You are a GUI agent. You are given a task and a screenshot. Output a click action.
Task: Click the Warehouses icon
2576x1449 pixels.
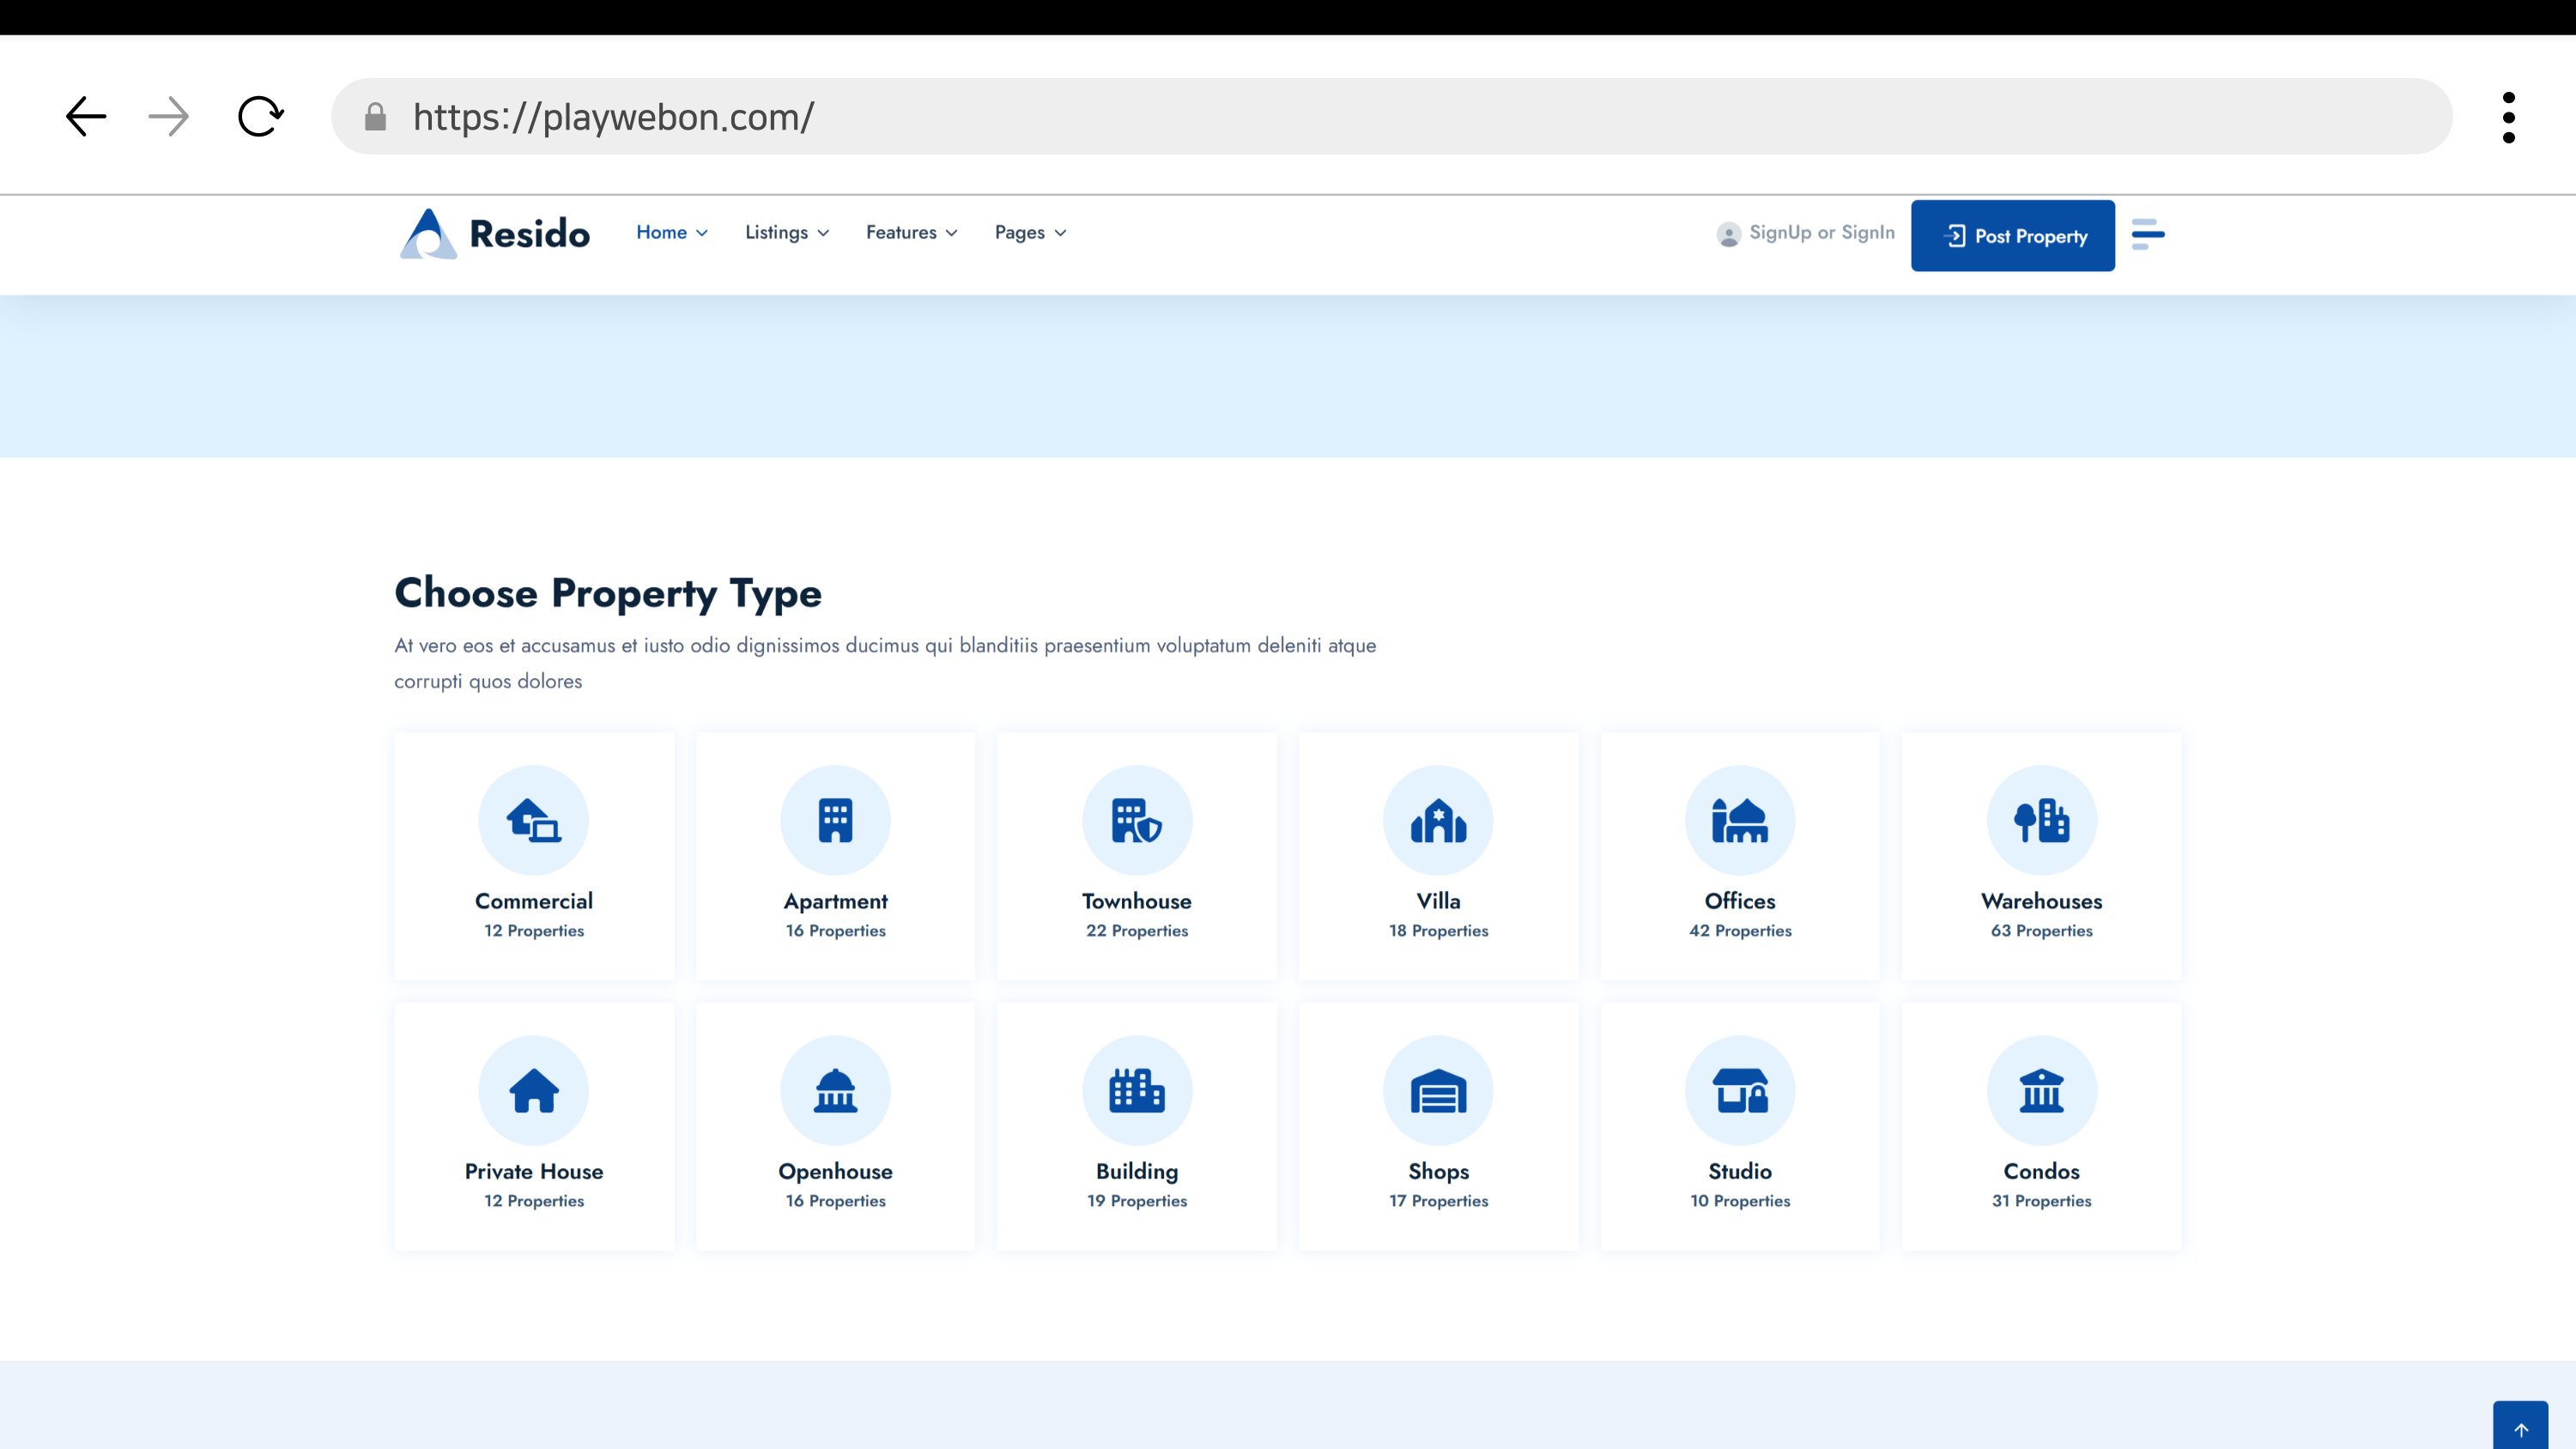coord(2041,820)
